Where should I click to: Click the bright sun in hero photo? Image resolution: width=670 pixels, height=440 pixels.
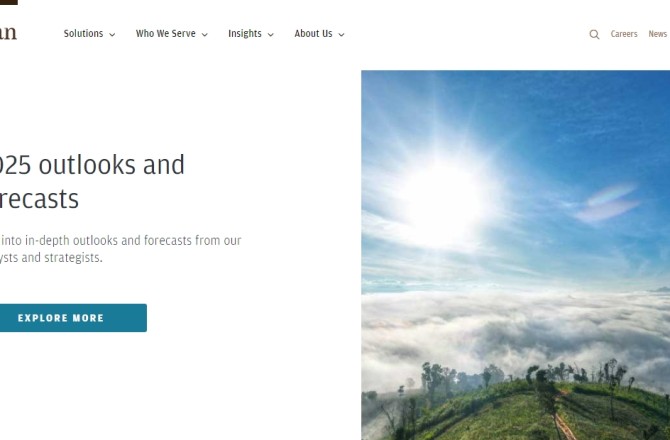[x=440, y=201]
